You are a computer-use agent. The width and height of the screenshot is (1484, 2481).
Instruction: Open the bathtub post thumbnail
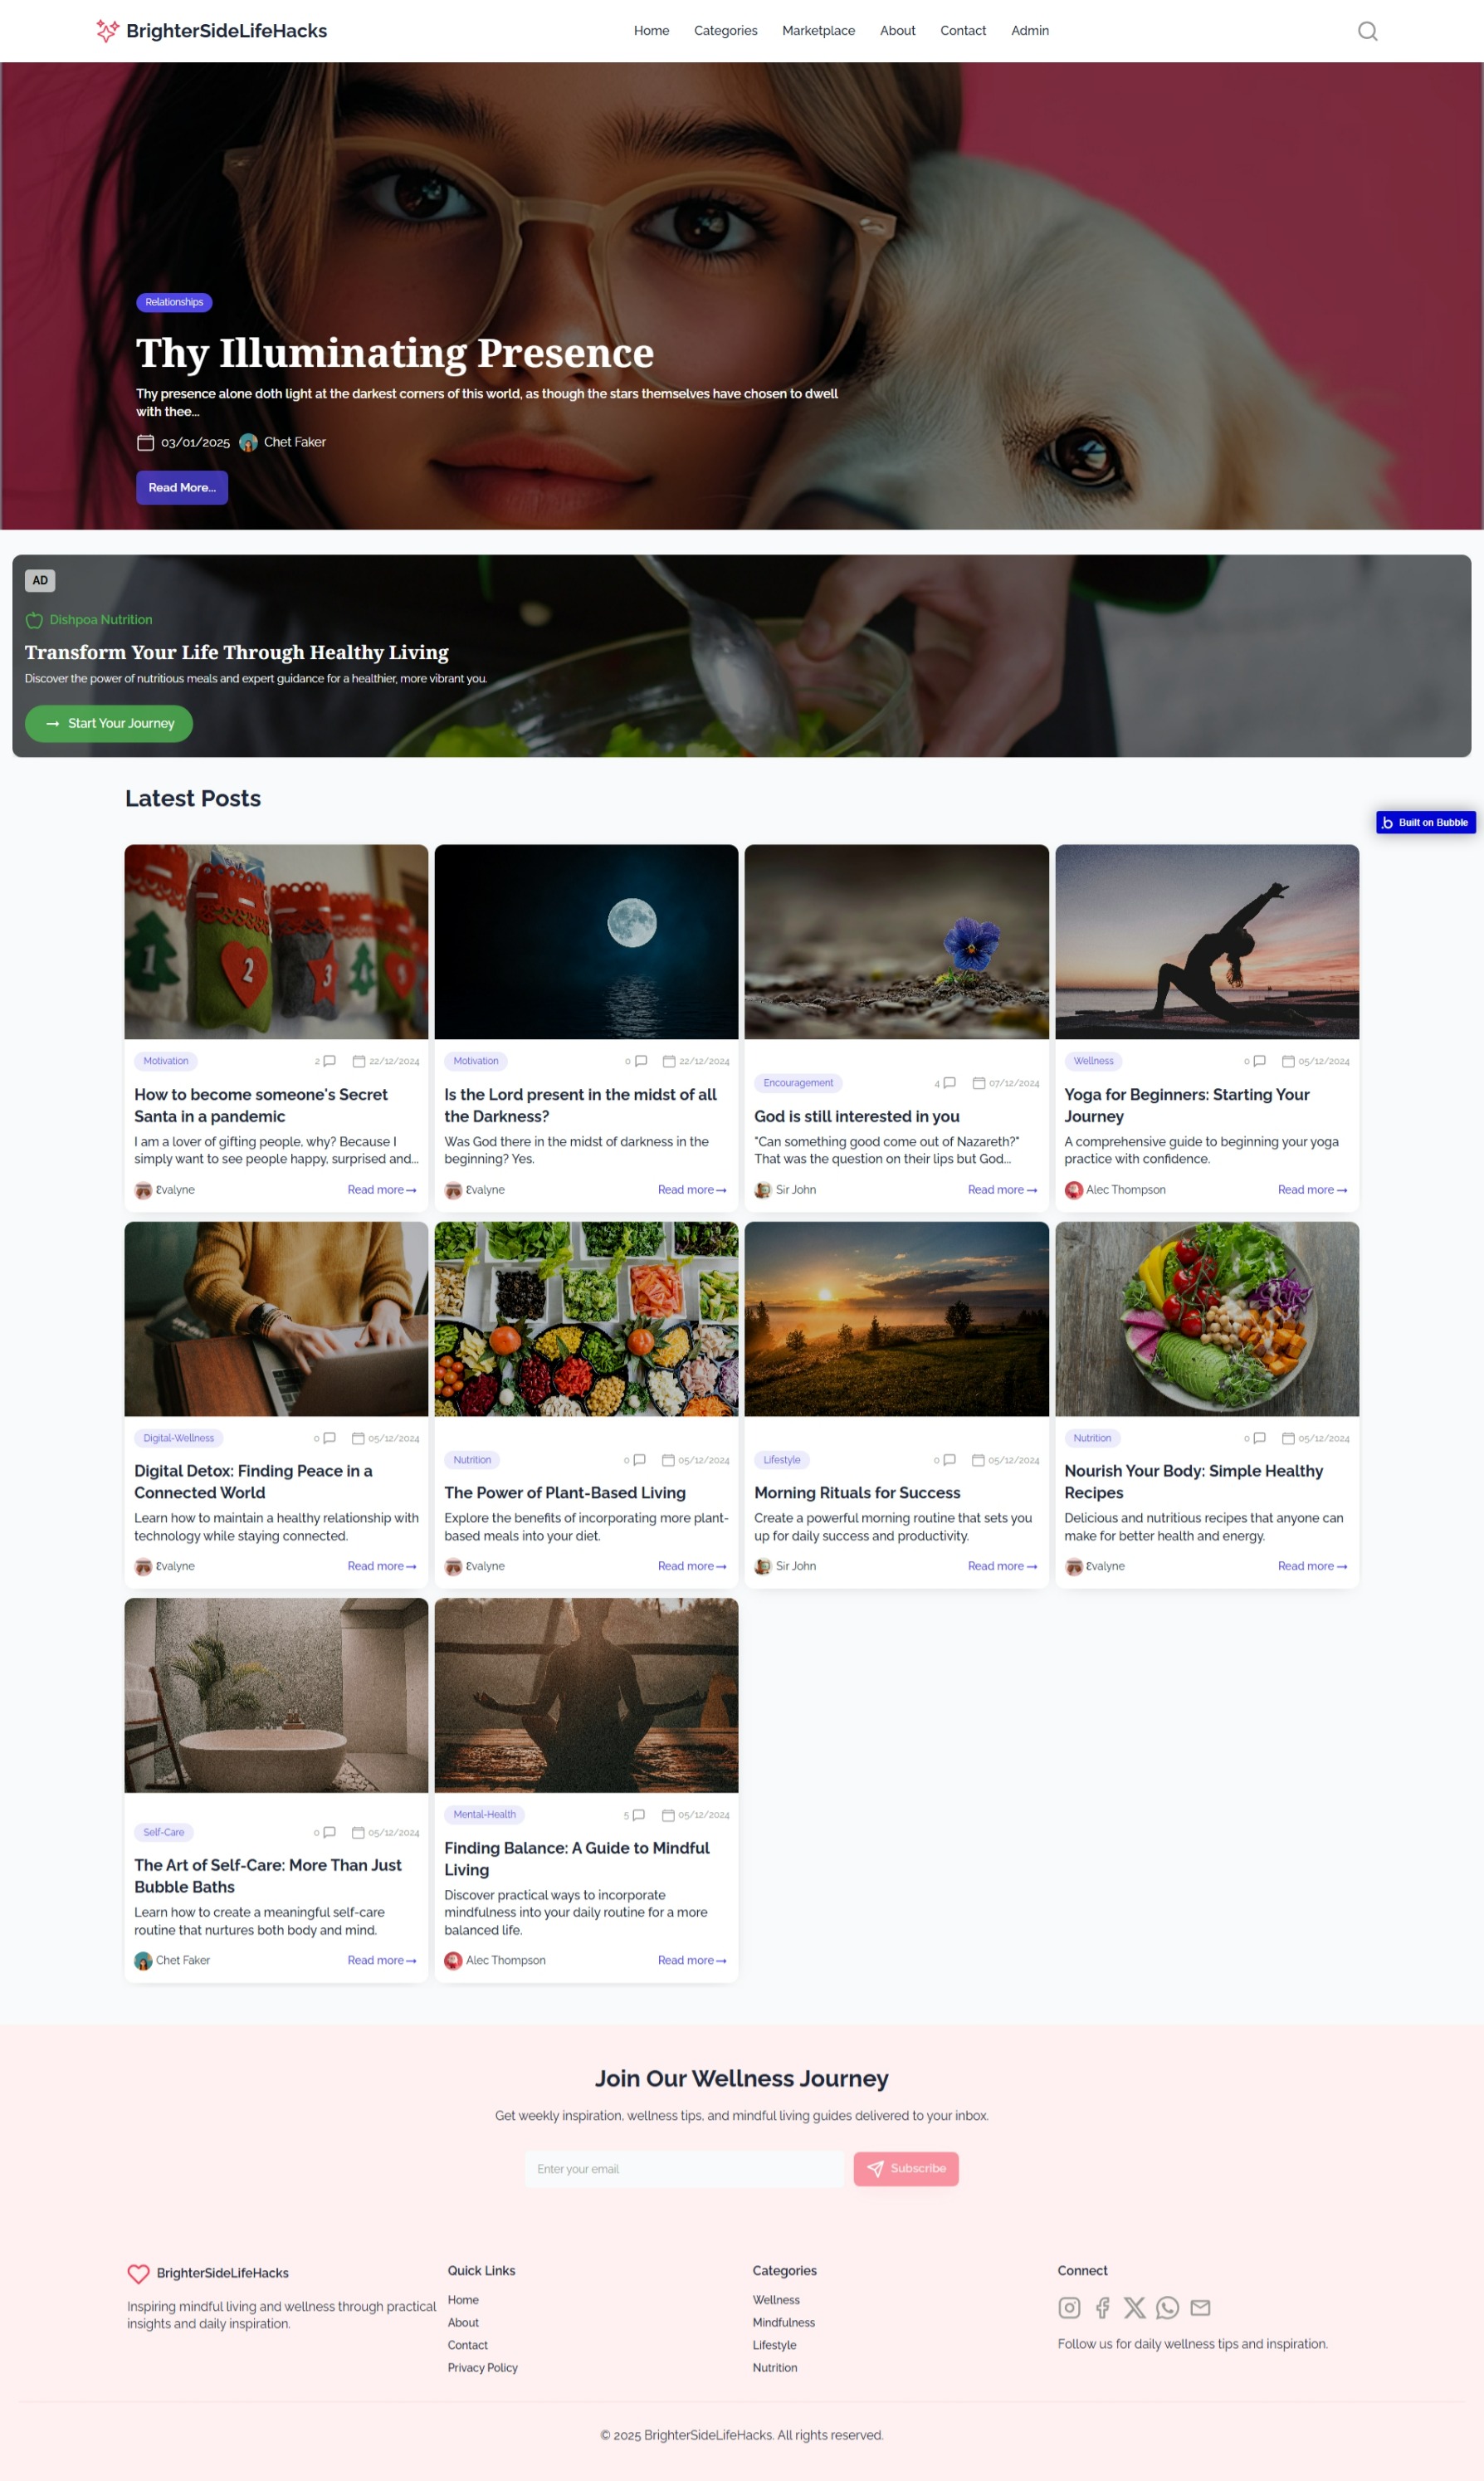pos(276,1695)
